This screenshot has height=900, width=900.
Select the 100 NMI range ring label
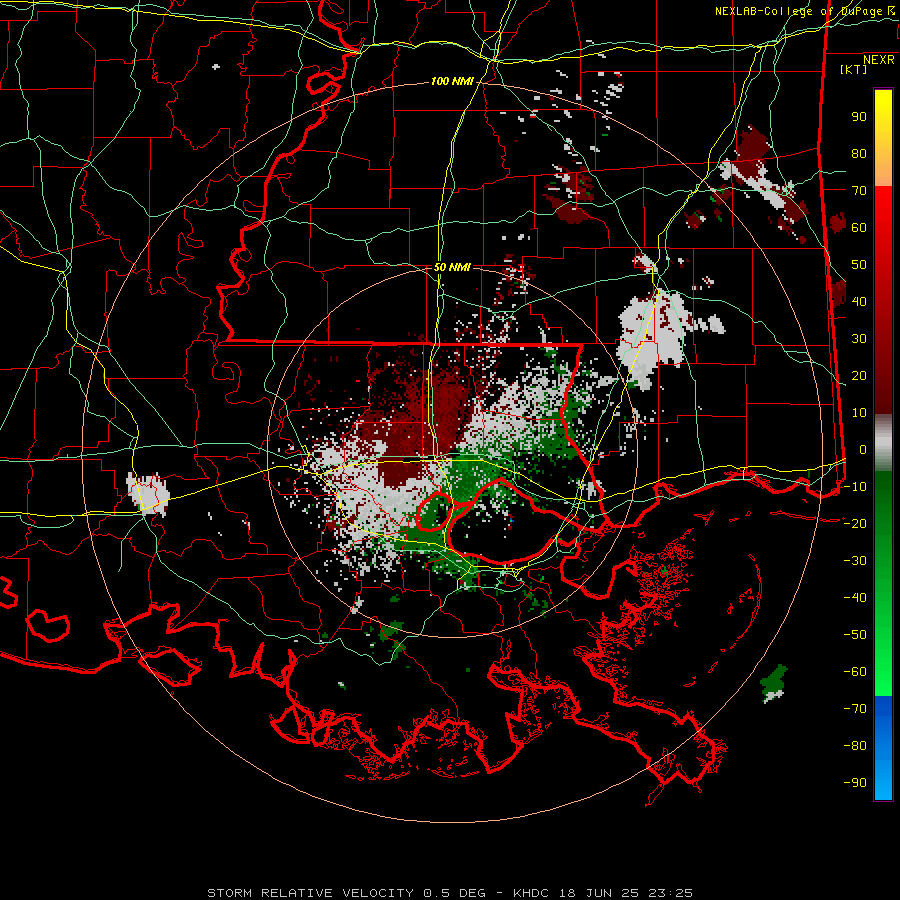tap(452, 82)
